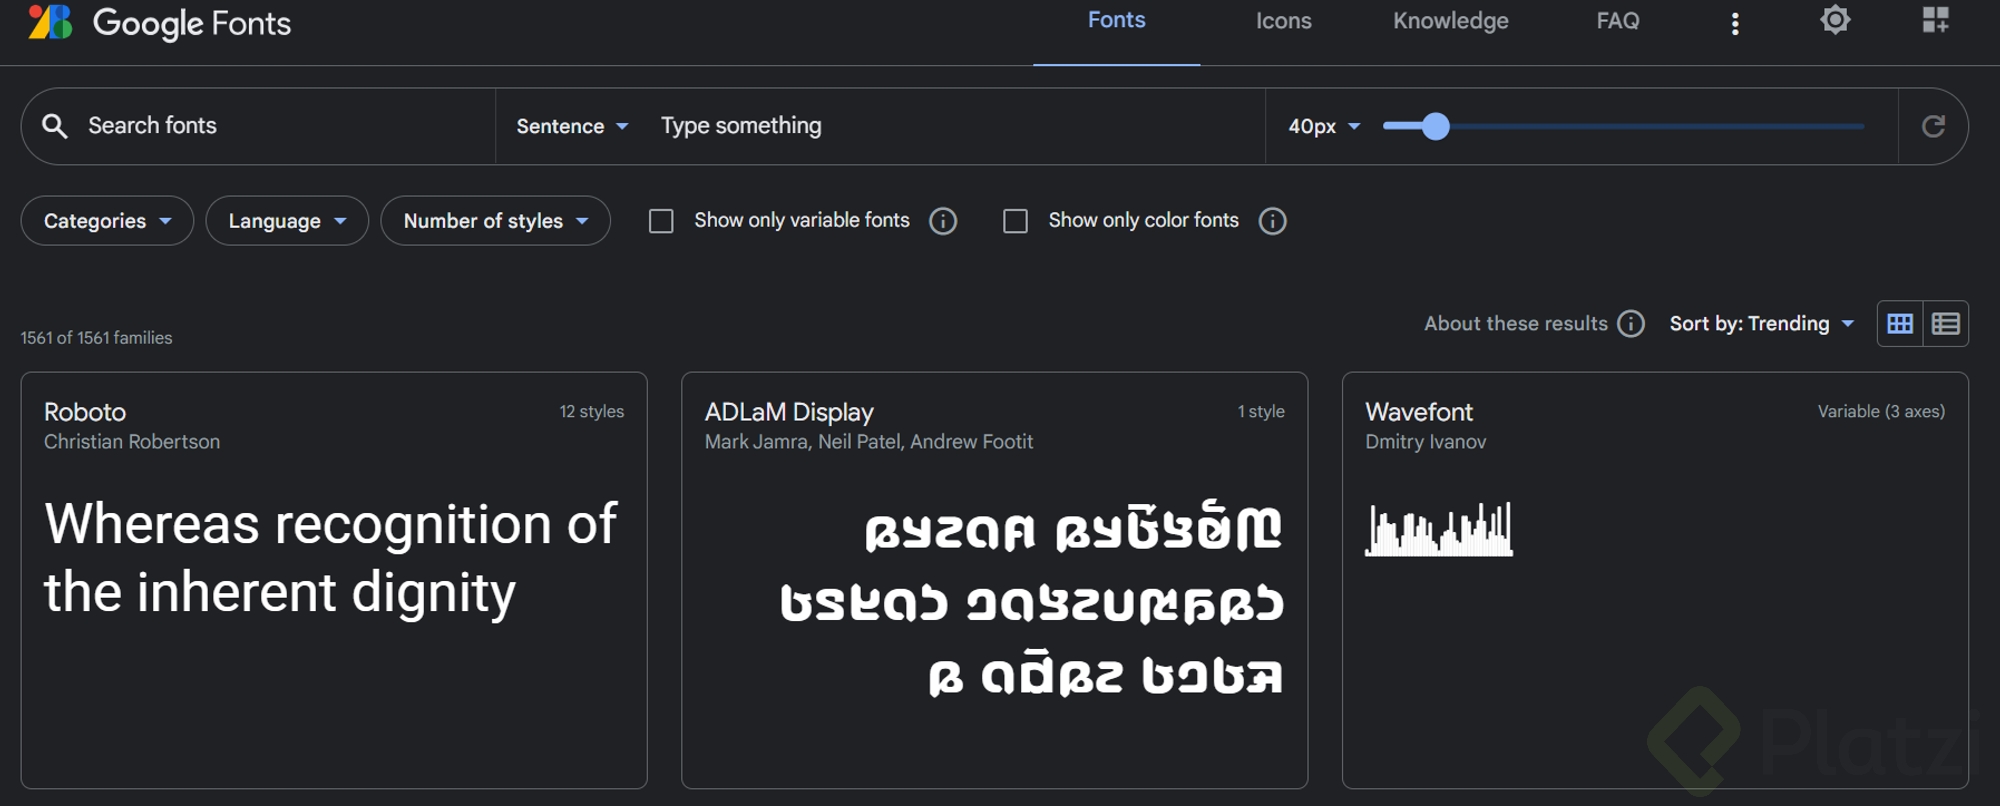Click the Roboto 12 styles label
This screenshot has width=2000, height=806.
click(591, 412)
